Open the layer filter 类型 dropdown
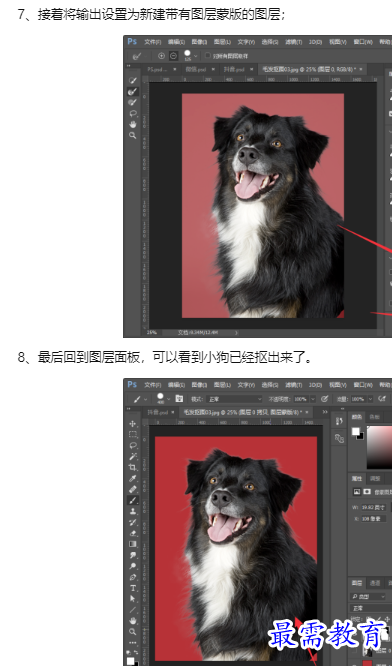 pyautogui.click(x=368, y=597)
